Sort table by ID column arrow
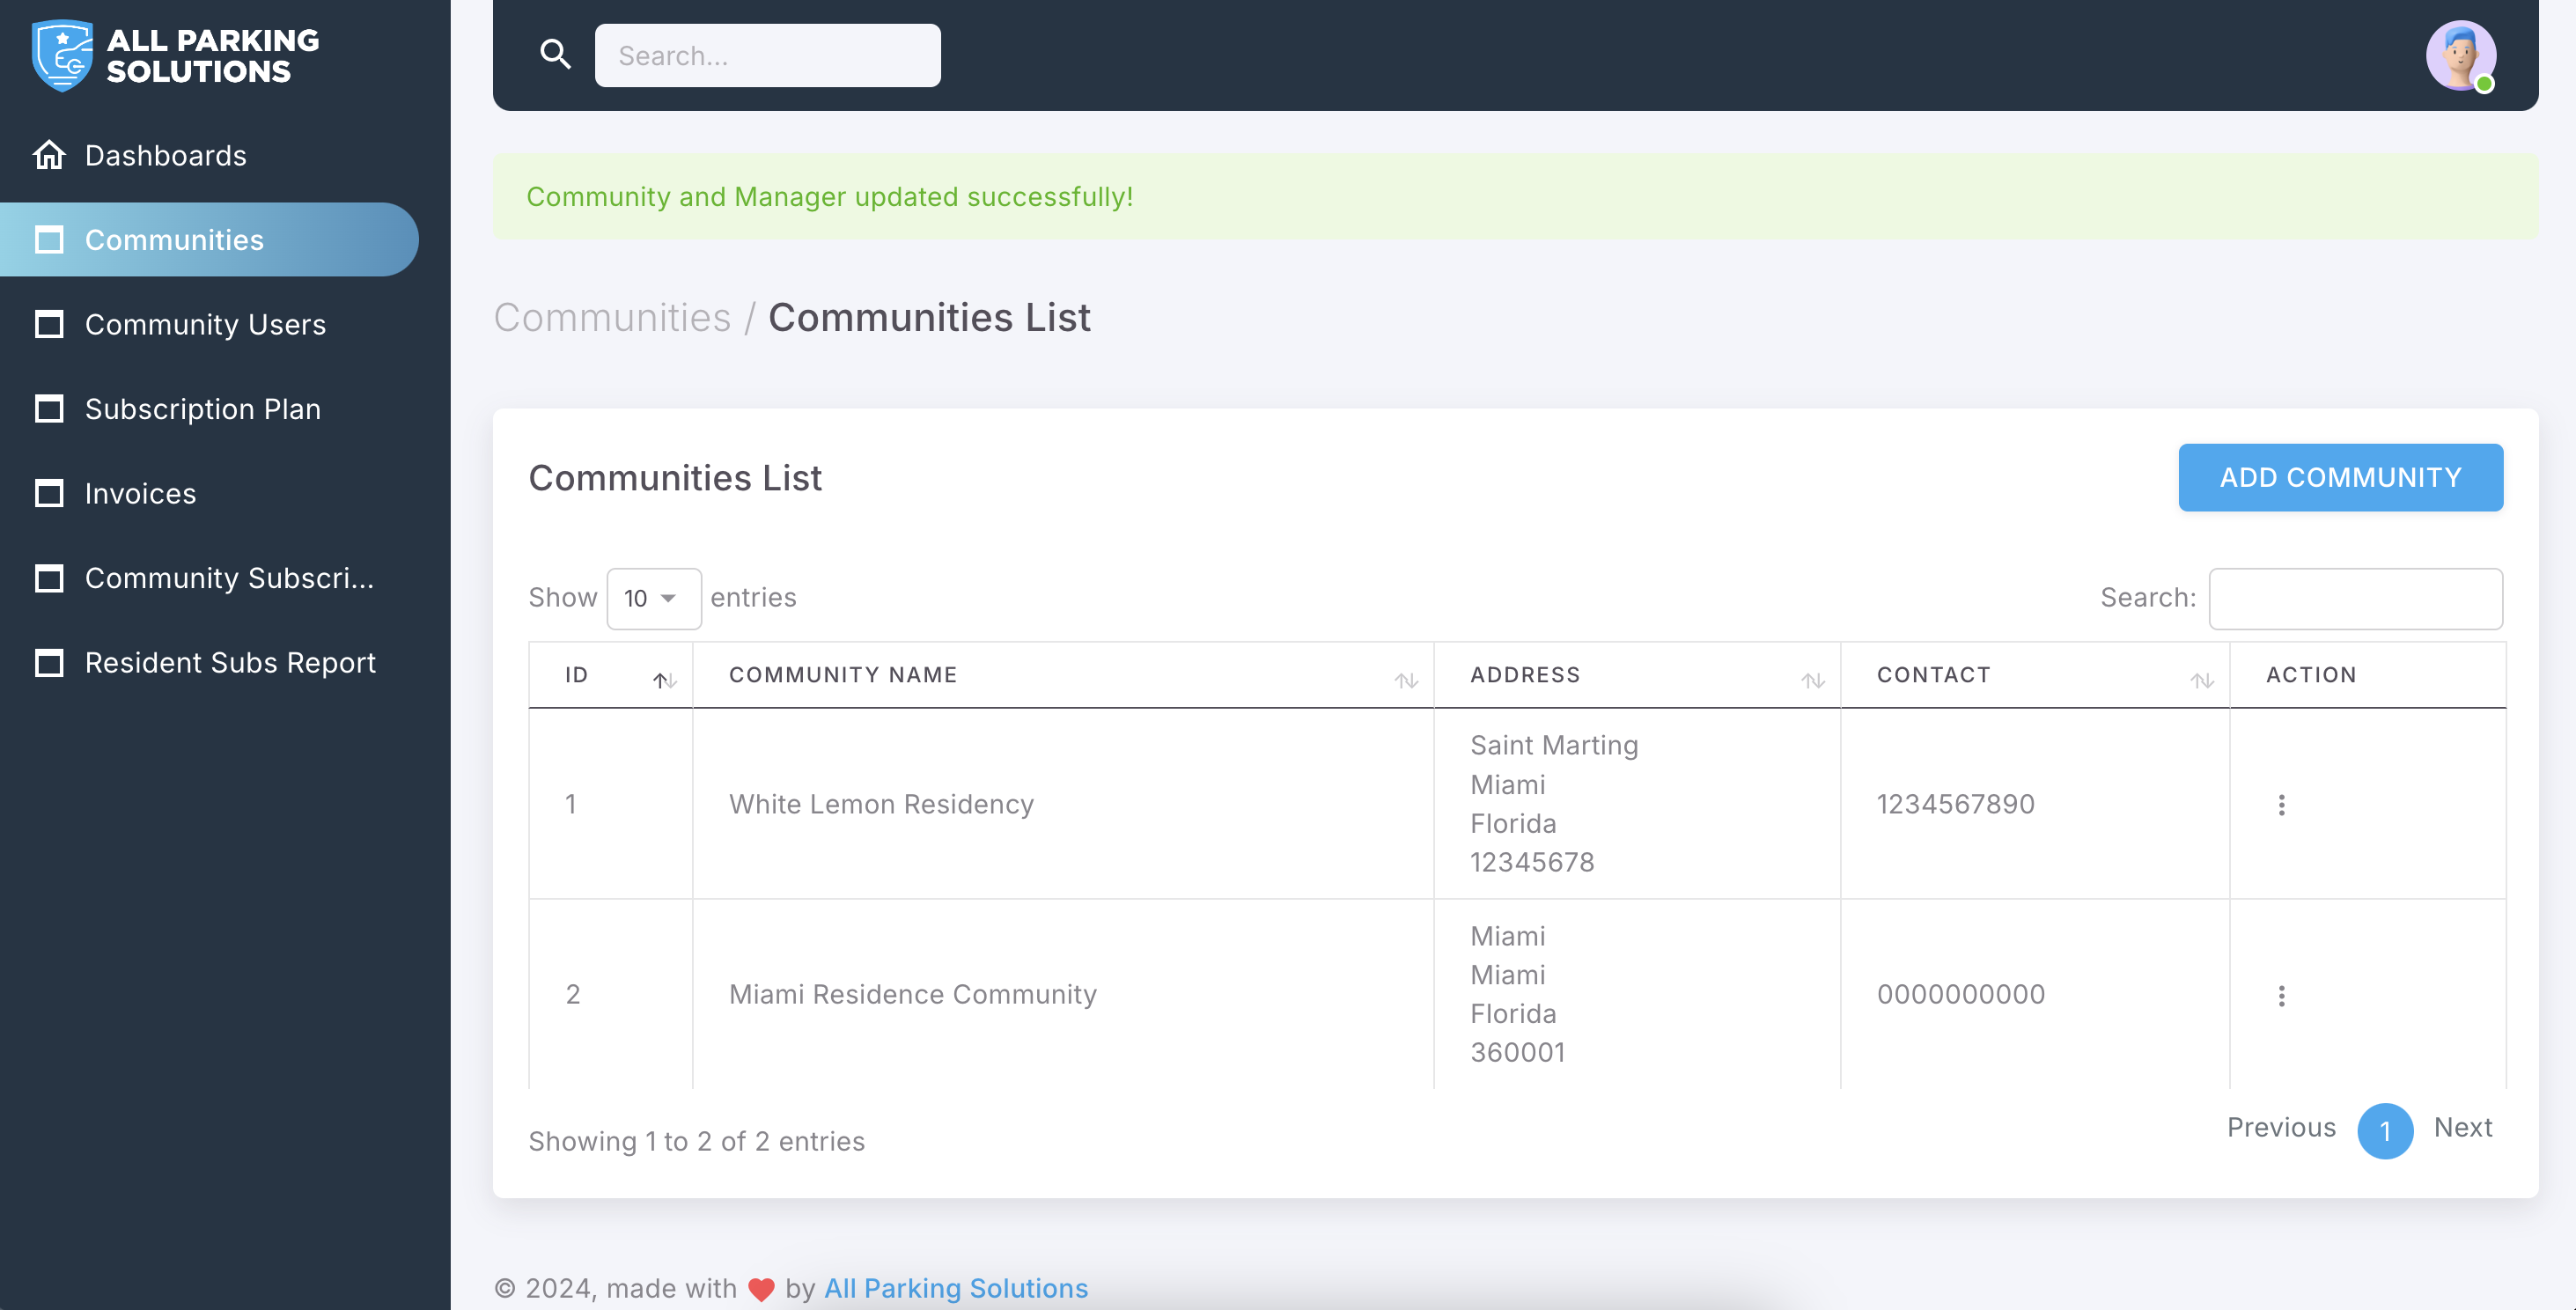This screenshot has height=1310, width=2576. click(664, 680)
